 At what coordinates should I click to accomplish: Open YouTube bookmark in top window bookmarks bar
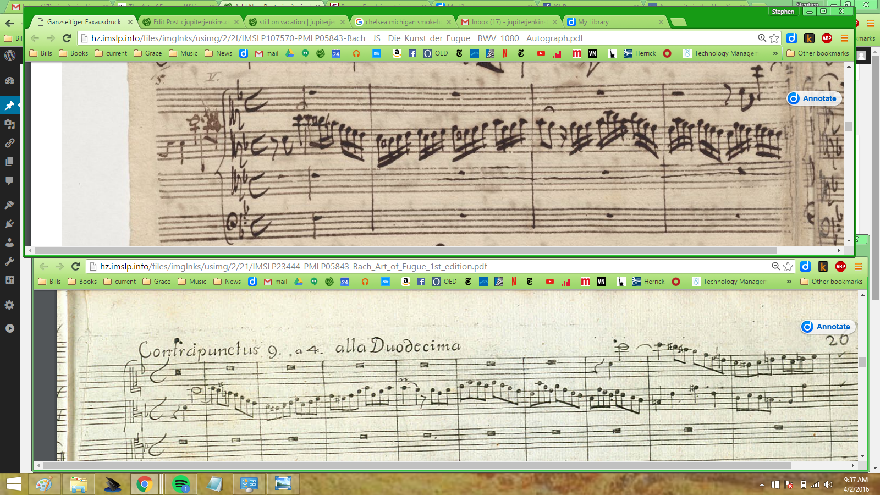pos(541,54)
